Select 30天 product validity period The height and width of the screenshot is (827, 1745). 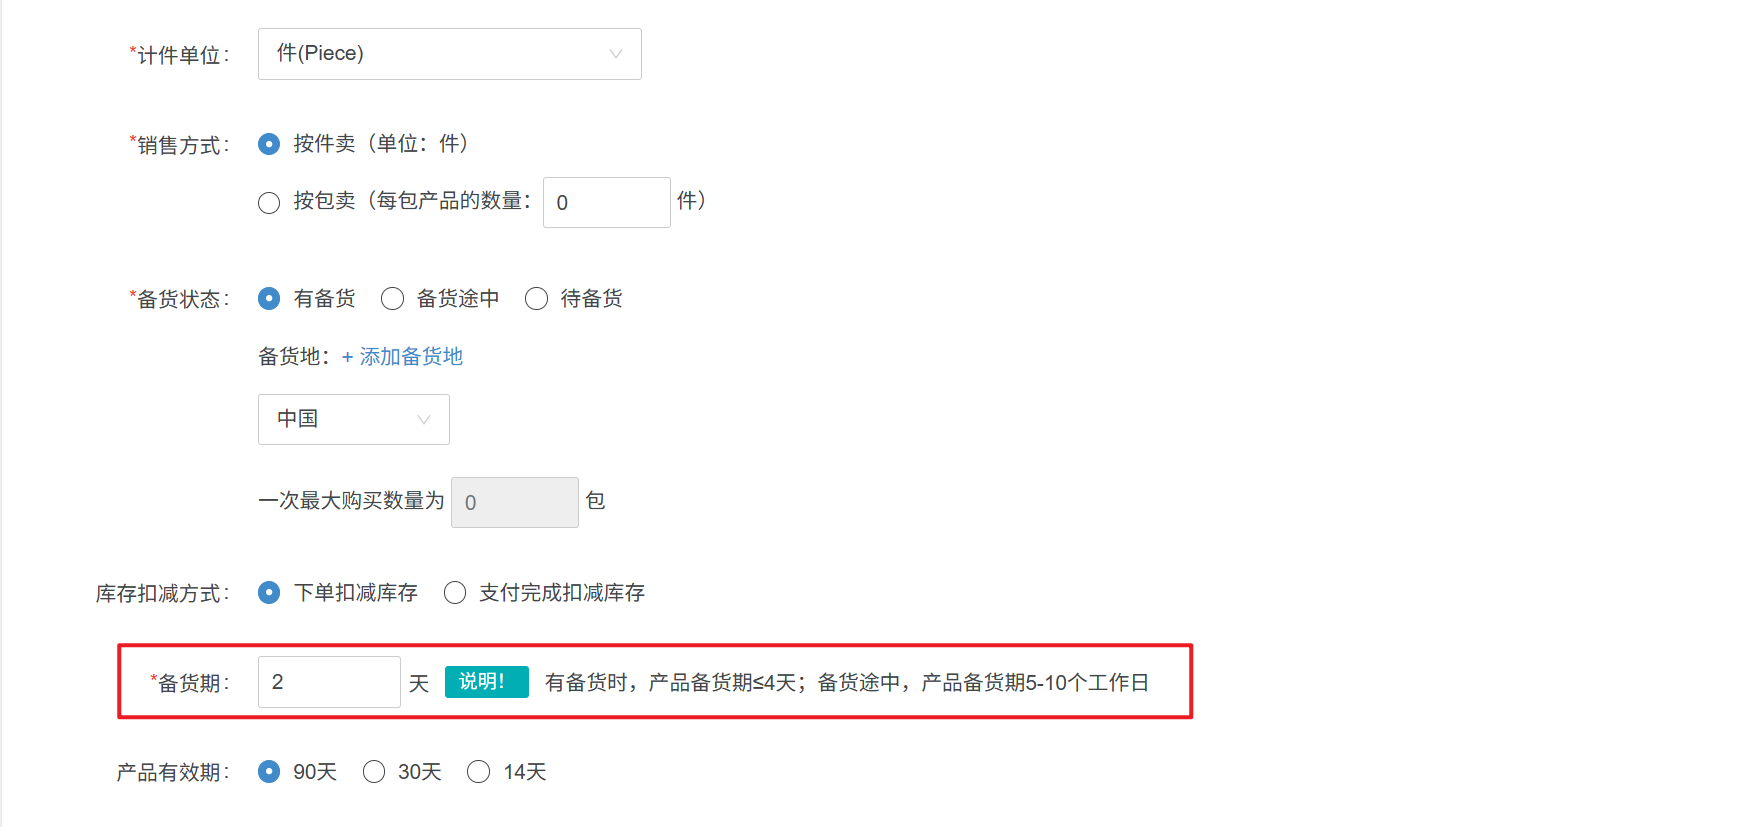point(374,772)
